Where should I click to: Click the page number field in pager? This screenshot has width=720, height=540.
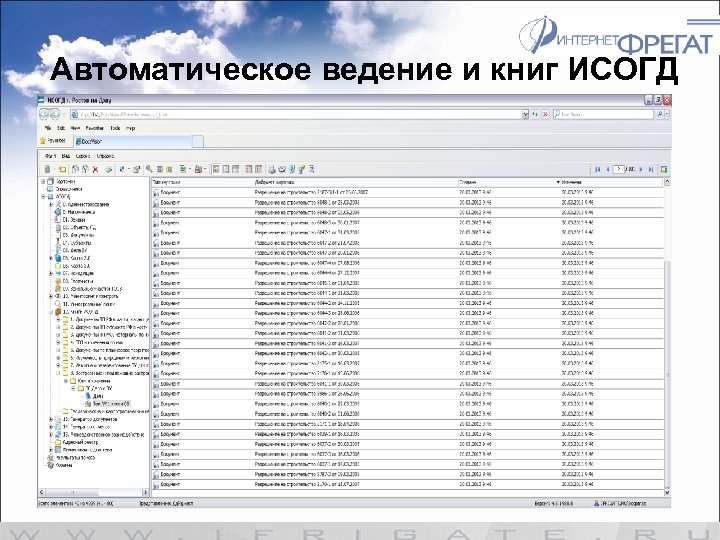click(619, 169)
